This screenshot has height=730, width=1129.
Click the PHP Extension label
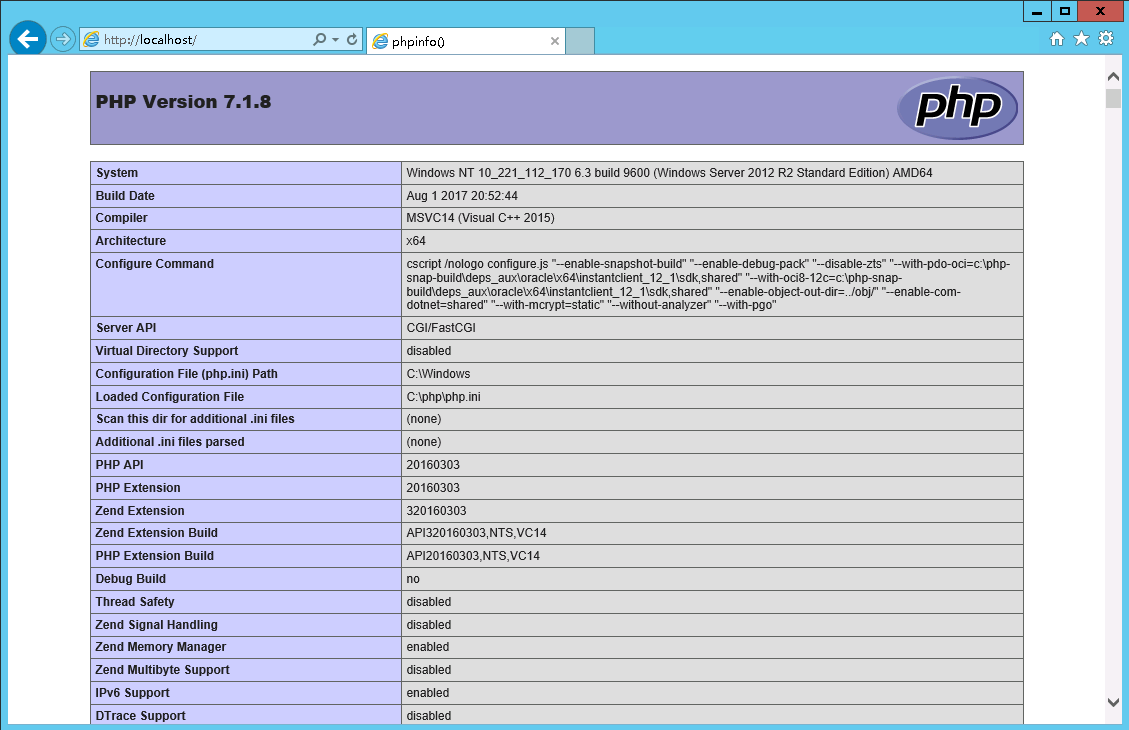(x=138, y=487)
